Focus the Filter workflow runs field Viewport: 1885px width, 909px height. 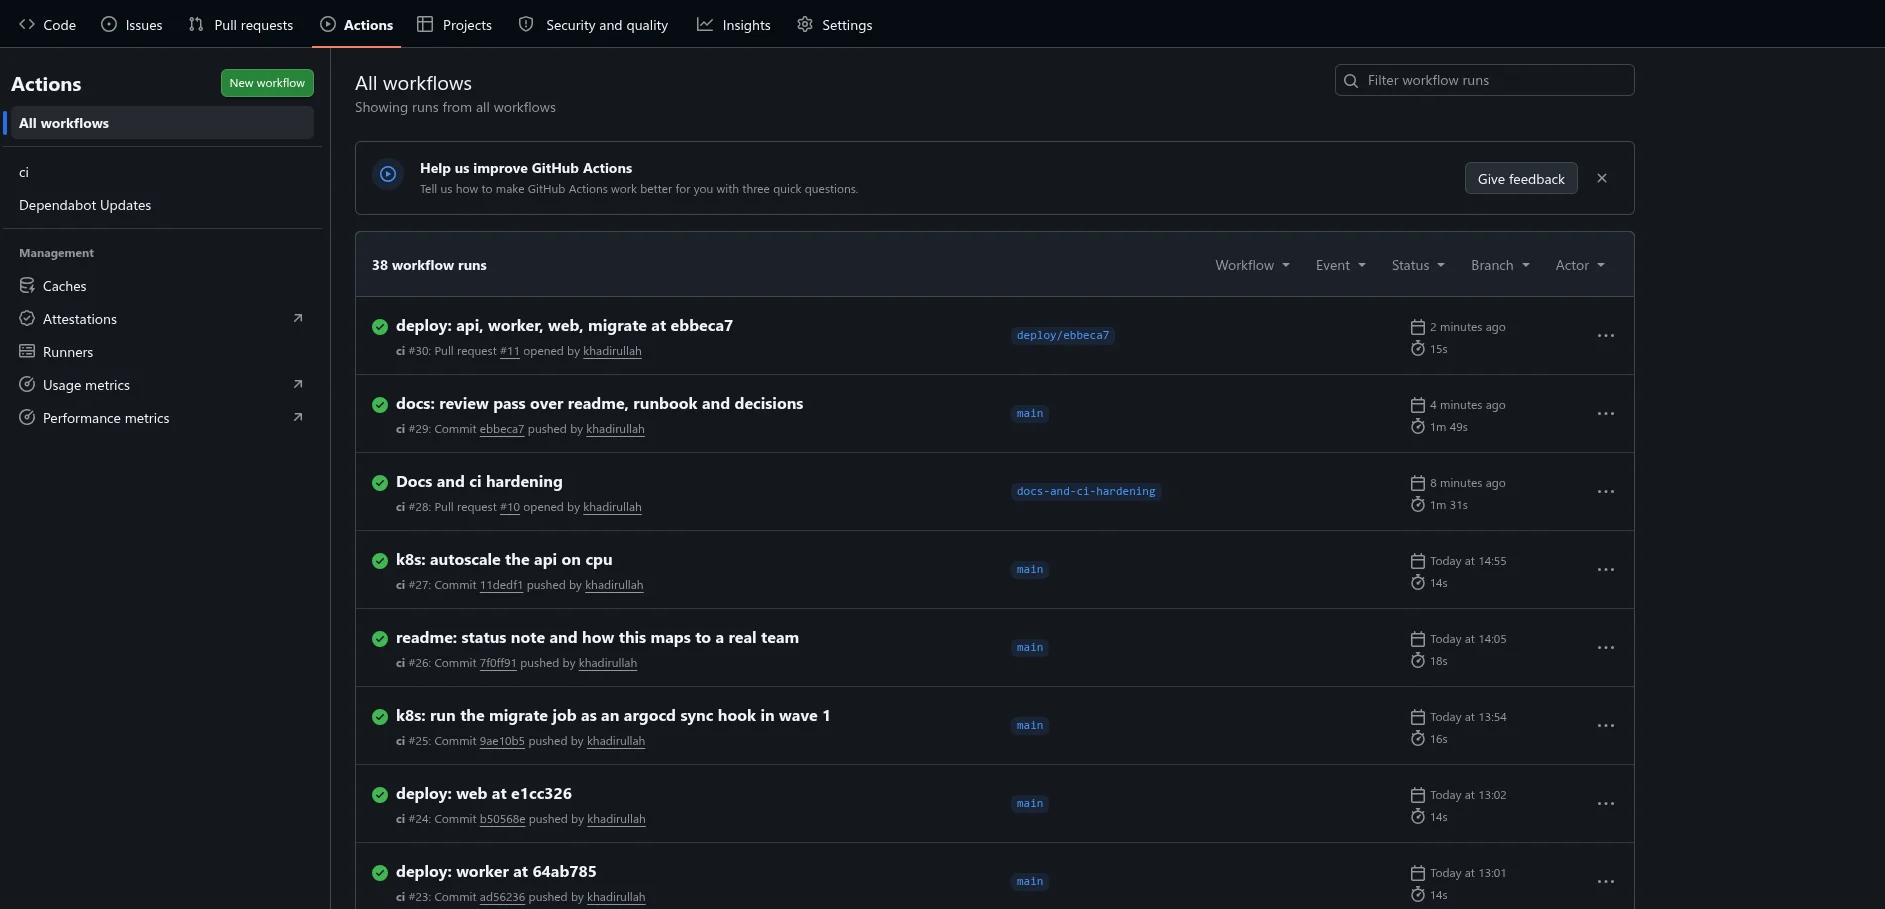click(1484, 80)
